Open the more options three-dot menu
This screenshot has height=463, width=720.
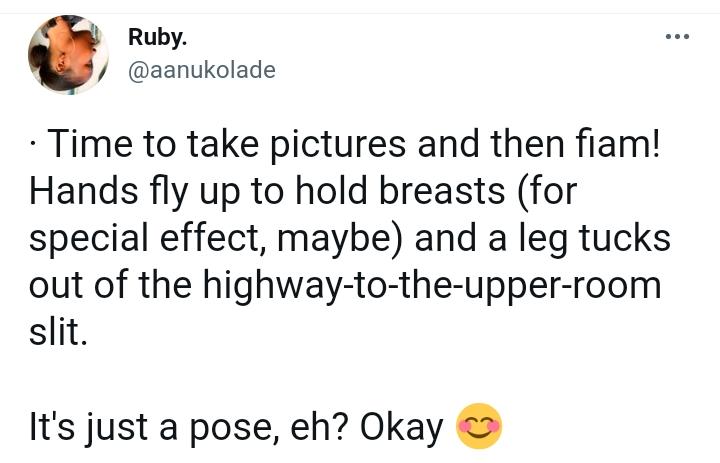click(x=677, y=37)
